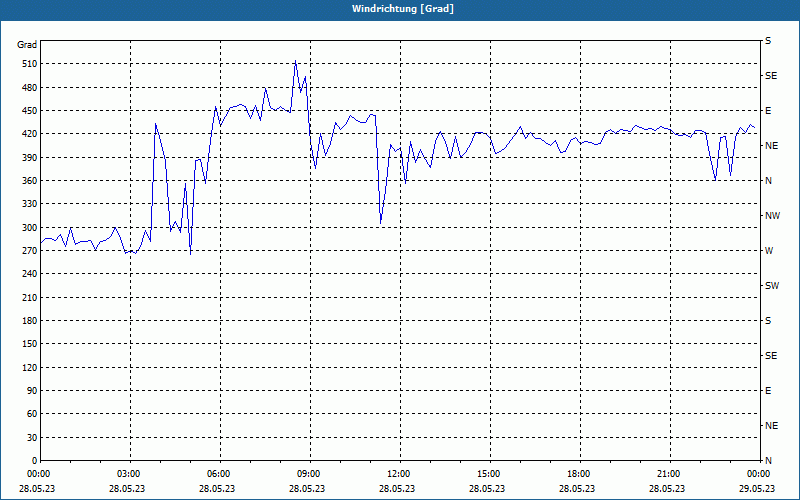Click the 28.05.23 date under 12:00
This screenshot has width=800, height=500.
point(397,488)
